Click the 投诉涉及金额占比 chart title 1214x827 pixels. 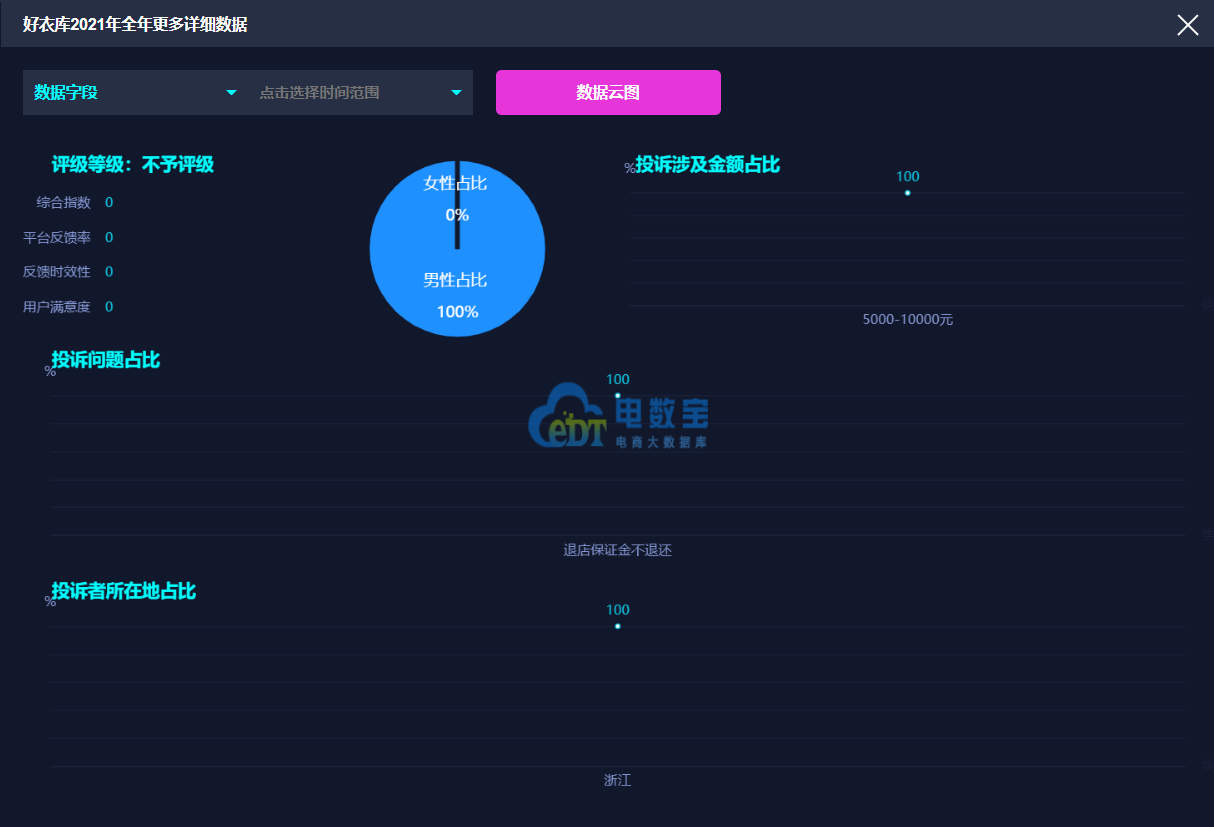pyautogui.click(x=708, y=165)
